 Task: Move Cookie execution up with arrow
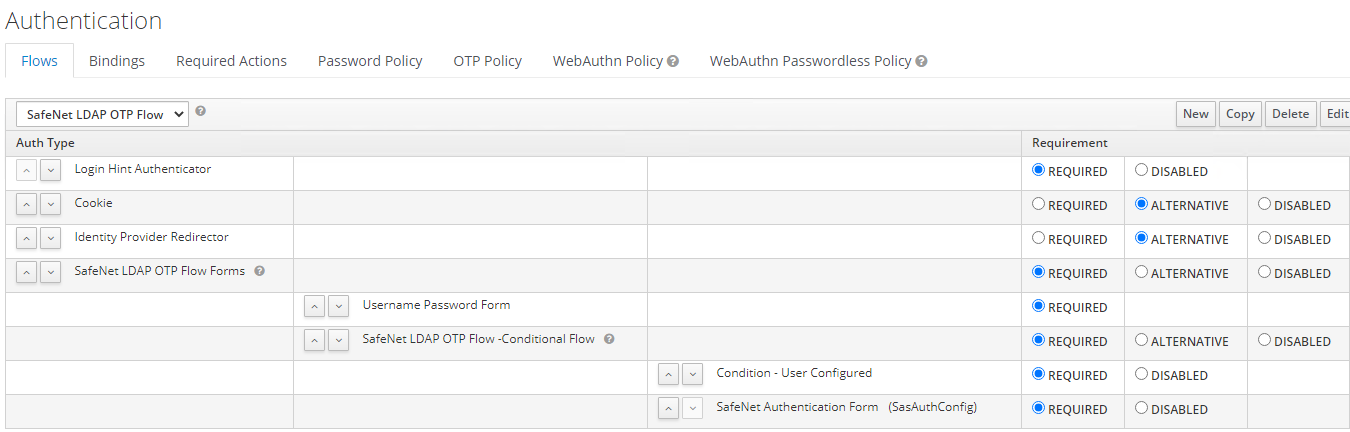(x=27, y=205)
